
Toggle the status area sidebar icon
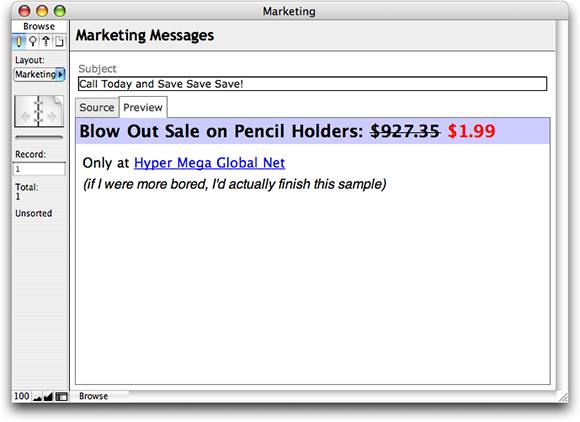tap(61, 397)
